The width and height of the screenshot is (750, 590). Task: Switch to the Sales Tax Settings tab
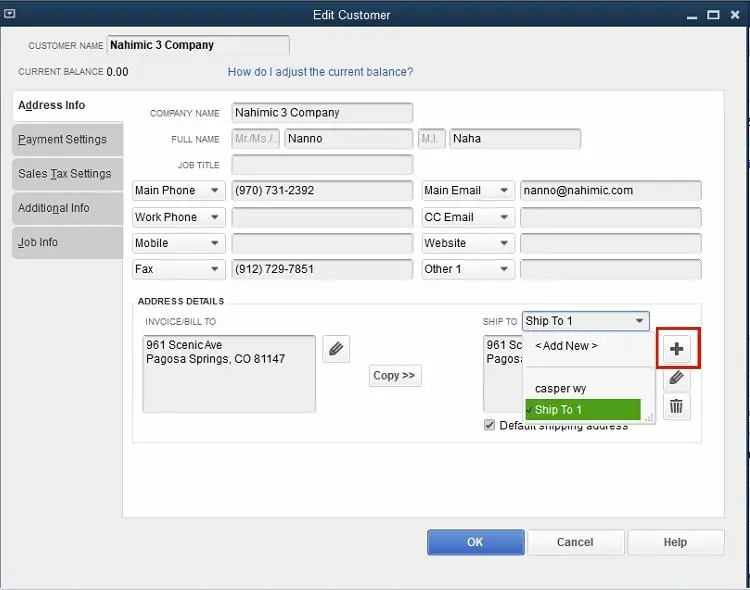click(67, 174)
